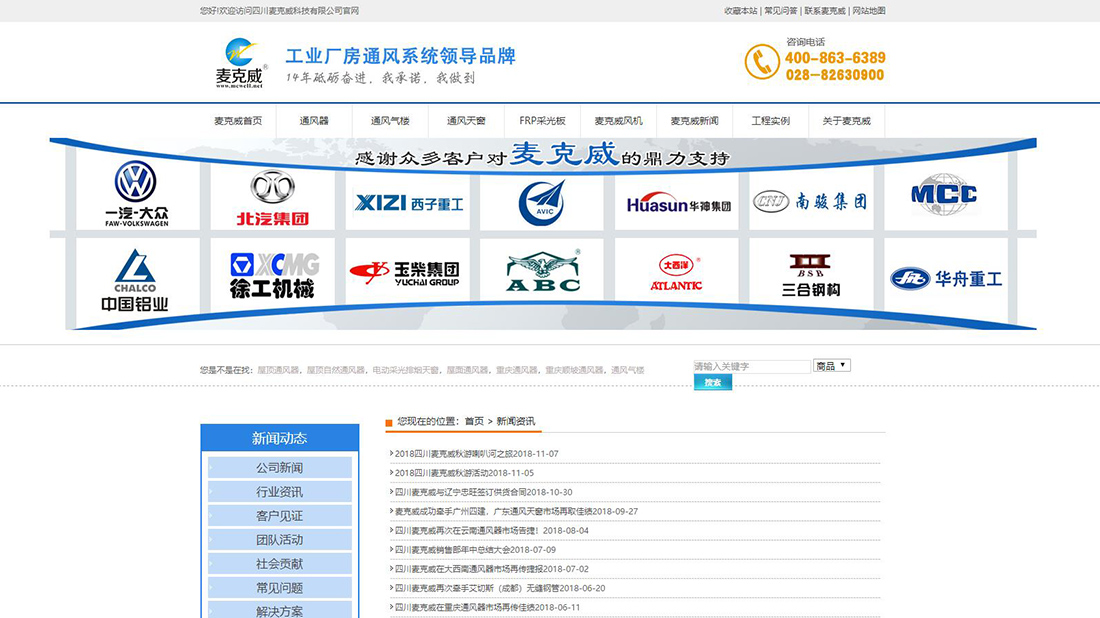Viewport: 1100px width, 618px height.
Task: Click the 重庆顺坡通风器 suggested keyword
Action: click(574, 370)
